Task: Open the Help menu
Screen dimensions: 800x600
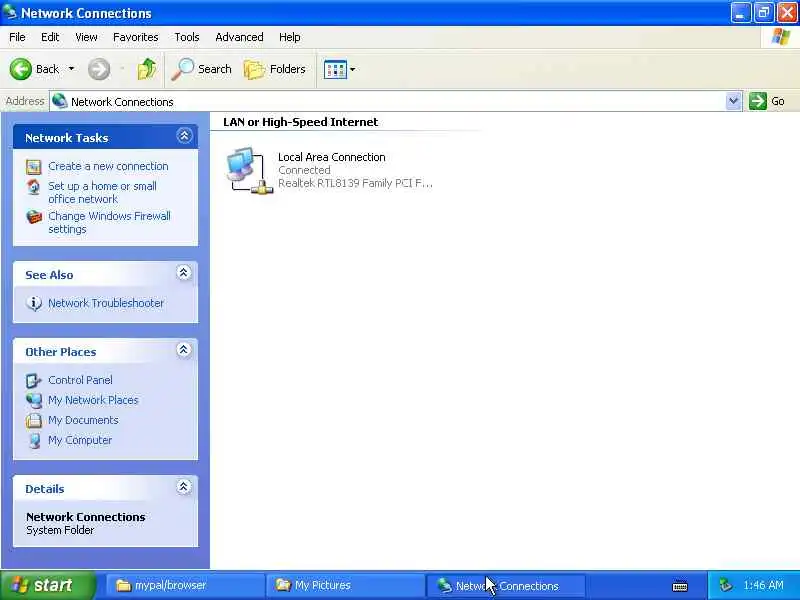Action: [290, 37]
